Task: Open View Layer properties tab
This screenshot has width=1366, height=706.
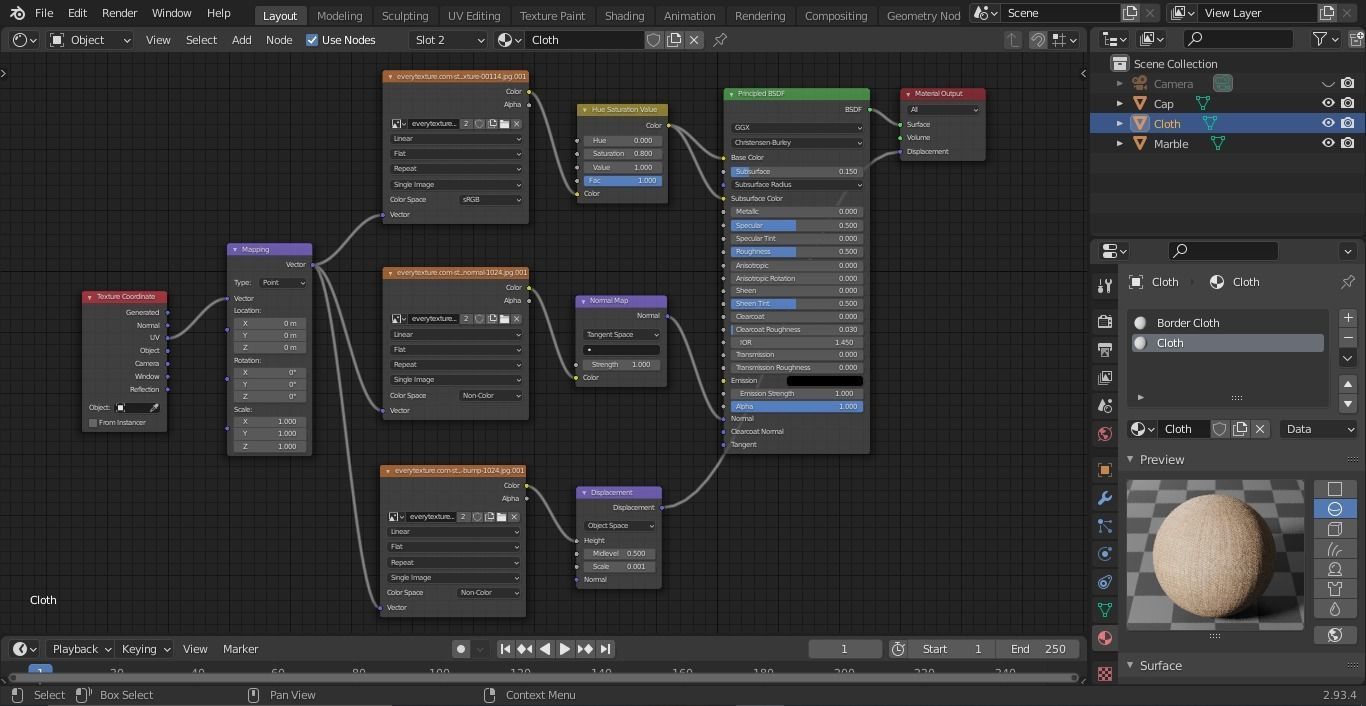Action: click(1105, 378)
